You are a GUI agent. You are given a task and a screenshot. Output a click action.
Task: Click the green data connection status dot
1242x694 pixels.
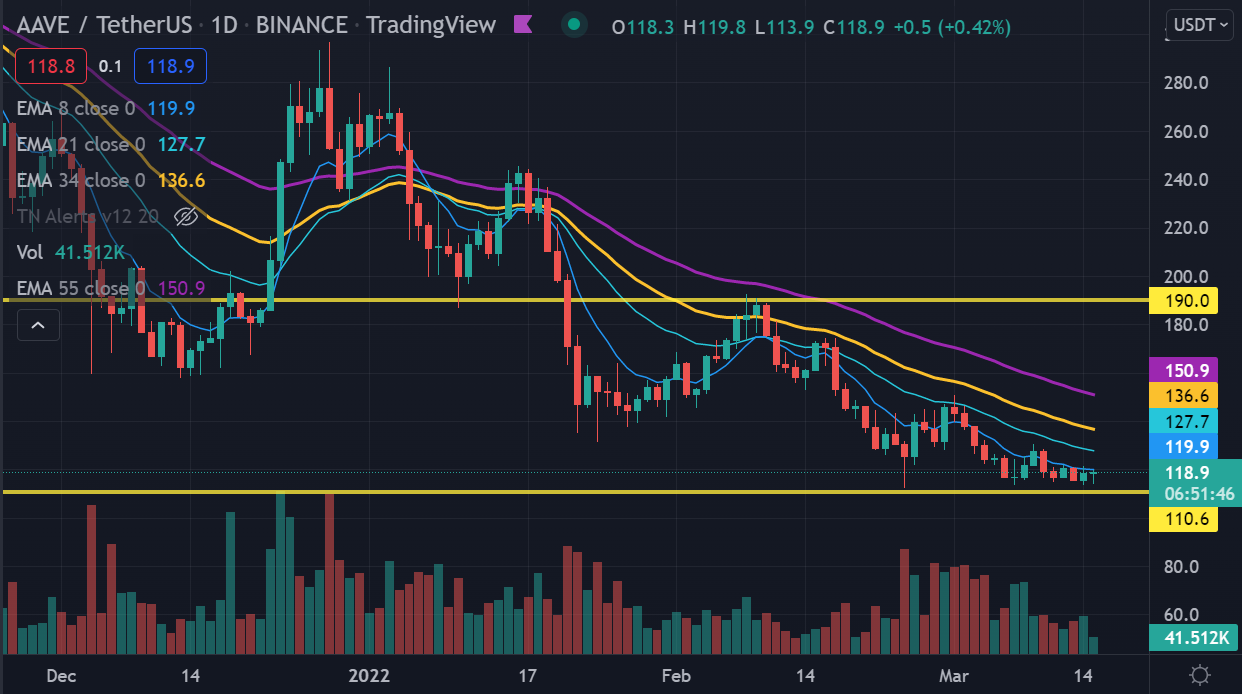(573, 24)
